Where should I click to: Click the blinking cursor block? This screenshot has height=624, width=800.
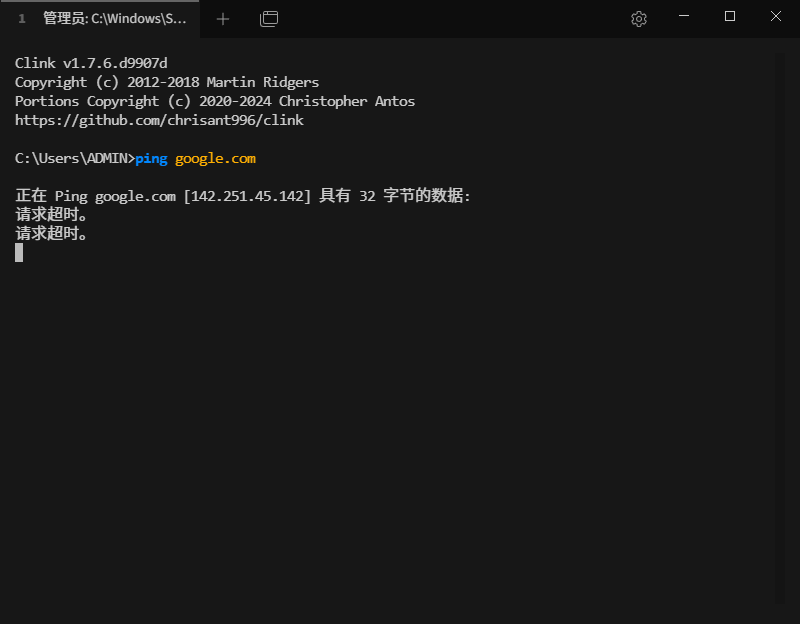[19, 253]
